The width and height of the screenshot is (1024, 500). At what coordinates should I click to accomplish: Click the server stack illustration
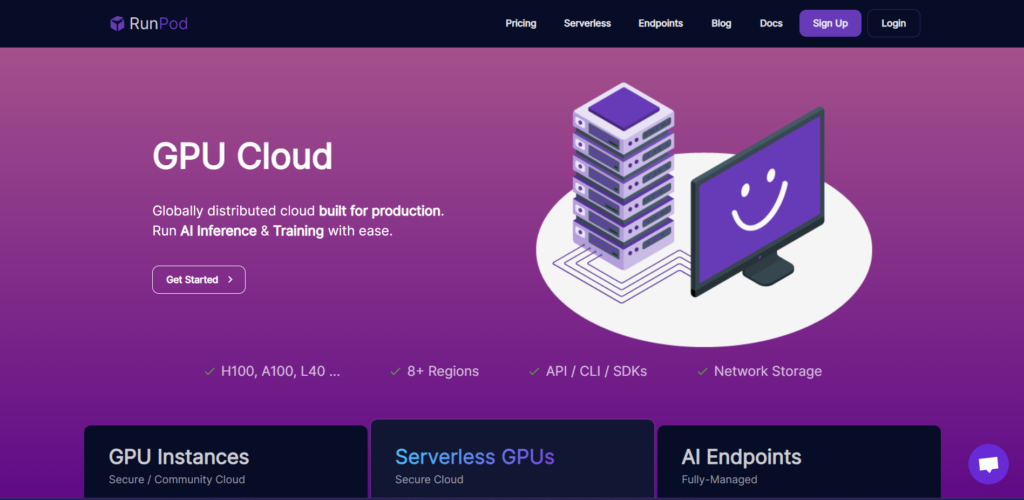pyautogui.click(x=624, y=176)
